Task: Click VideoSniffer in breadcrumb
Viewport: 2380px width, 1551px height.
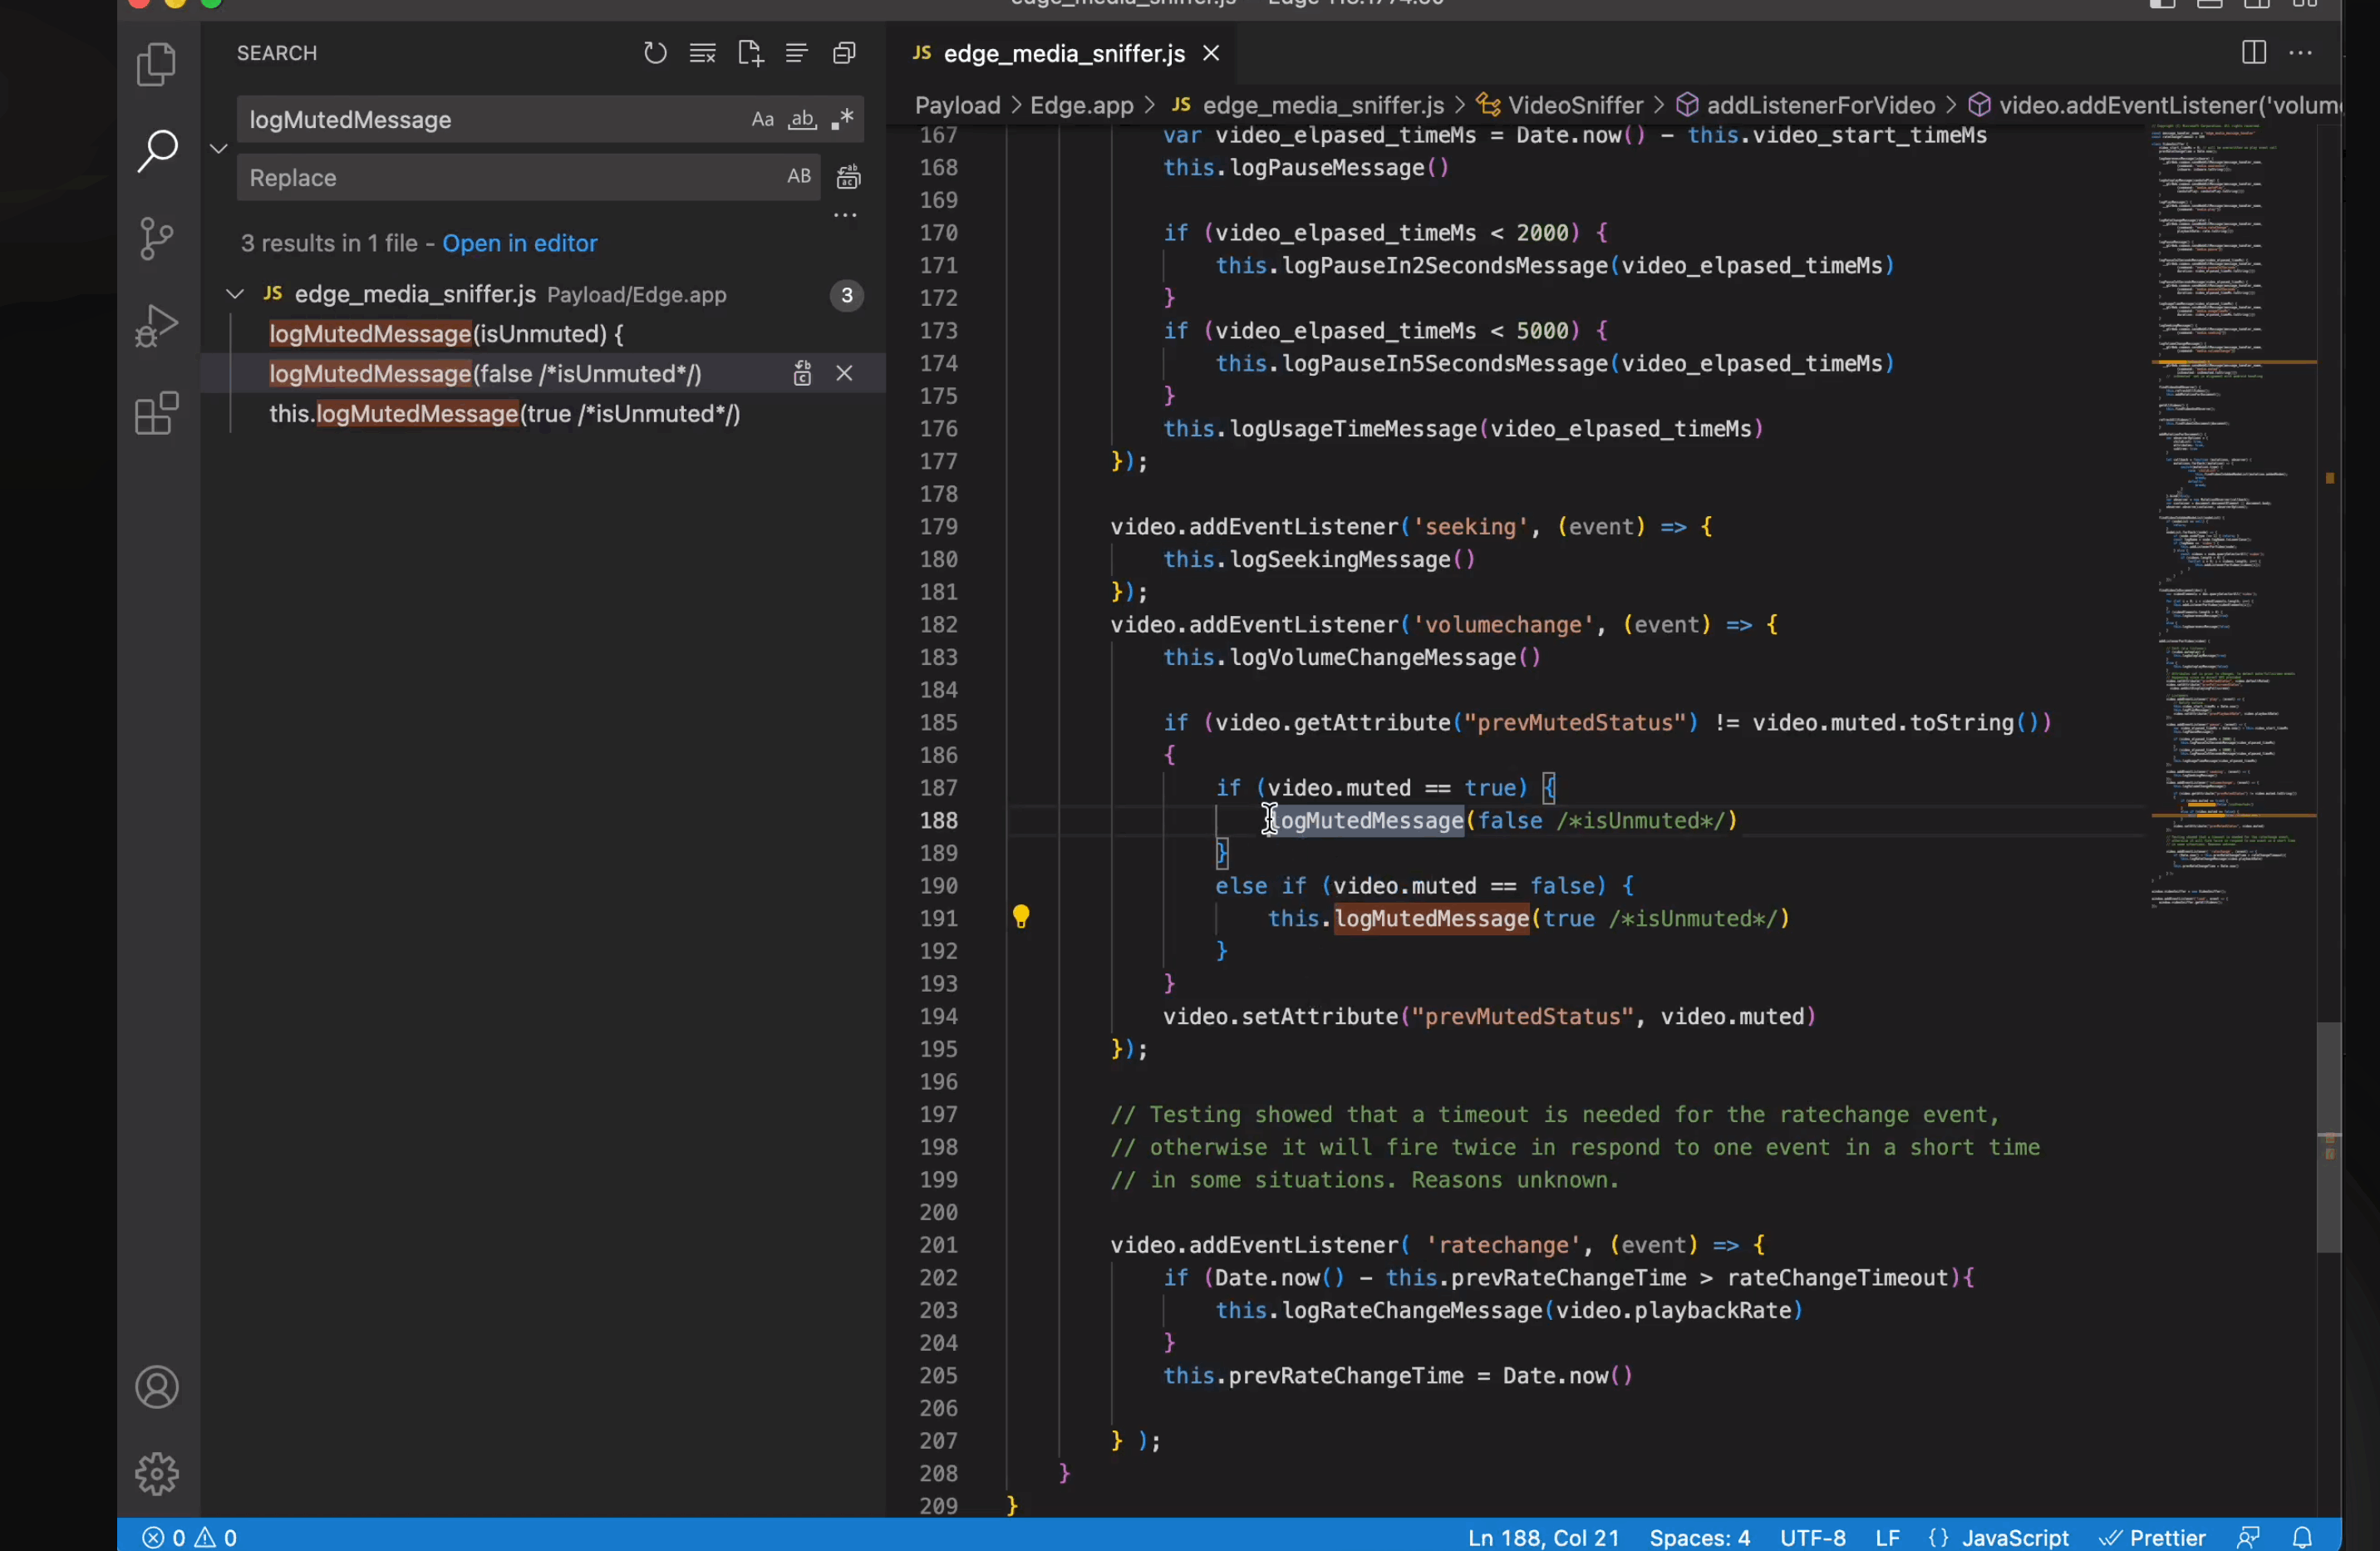Action: coord(1574,105)
